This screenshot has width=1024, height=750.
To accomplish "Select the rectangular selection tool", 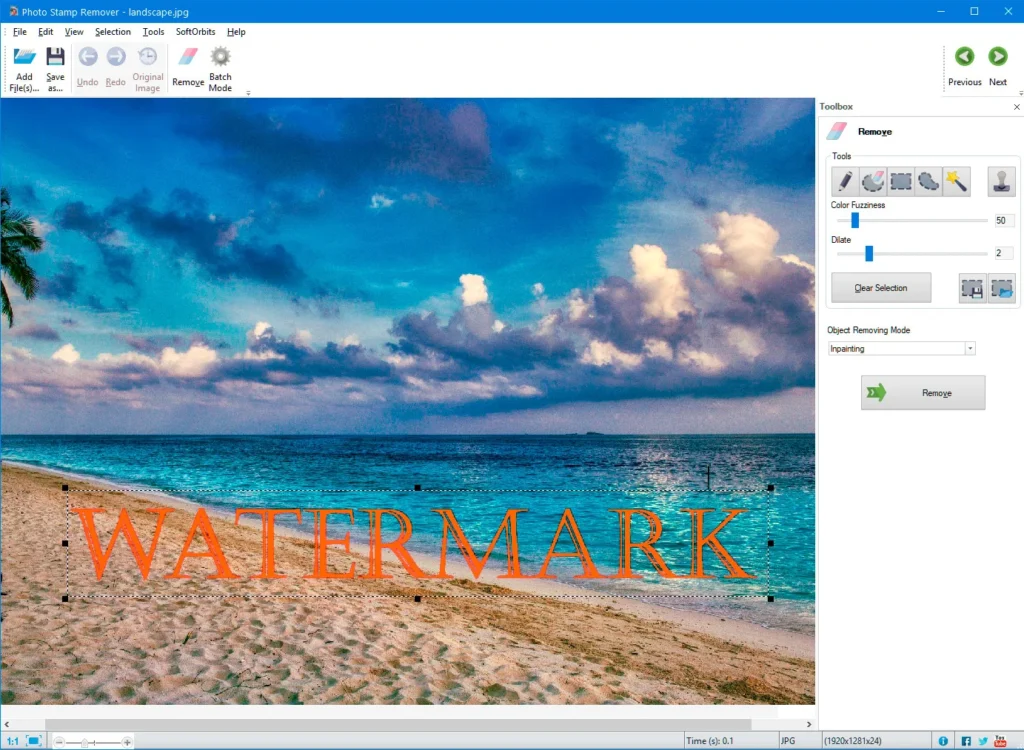I will tap(901, 181).
